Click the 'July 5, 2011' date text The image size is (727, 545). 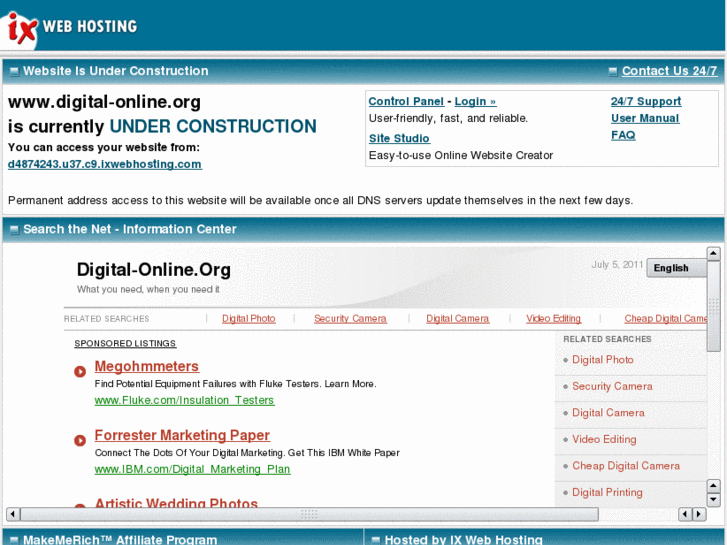click(617, 265)
